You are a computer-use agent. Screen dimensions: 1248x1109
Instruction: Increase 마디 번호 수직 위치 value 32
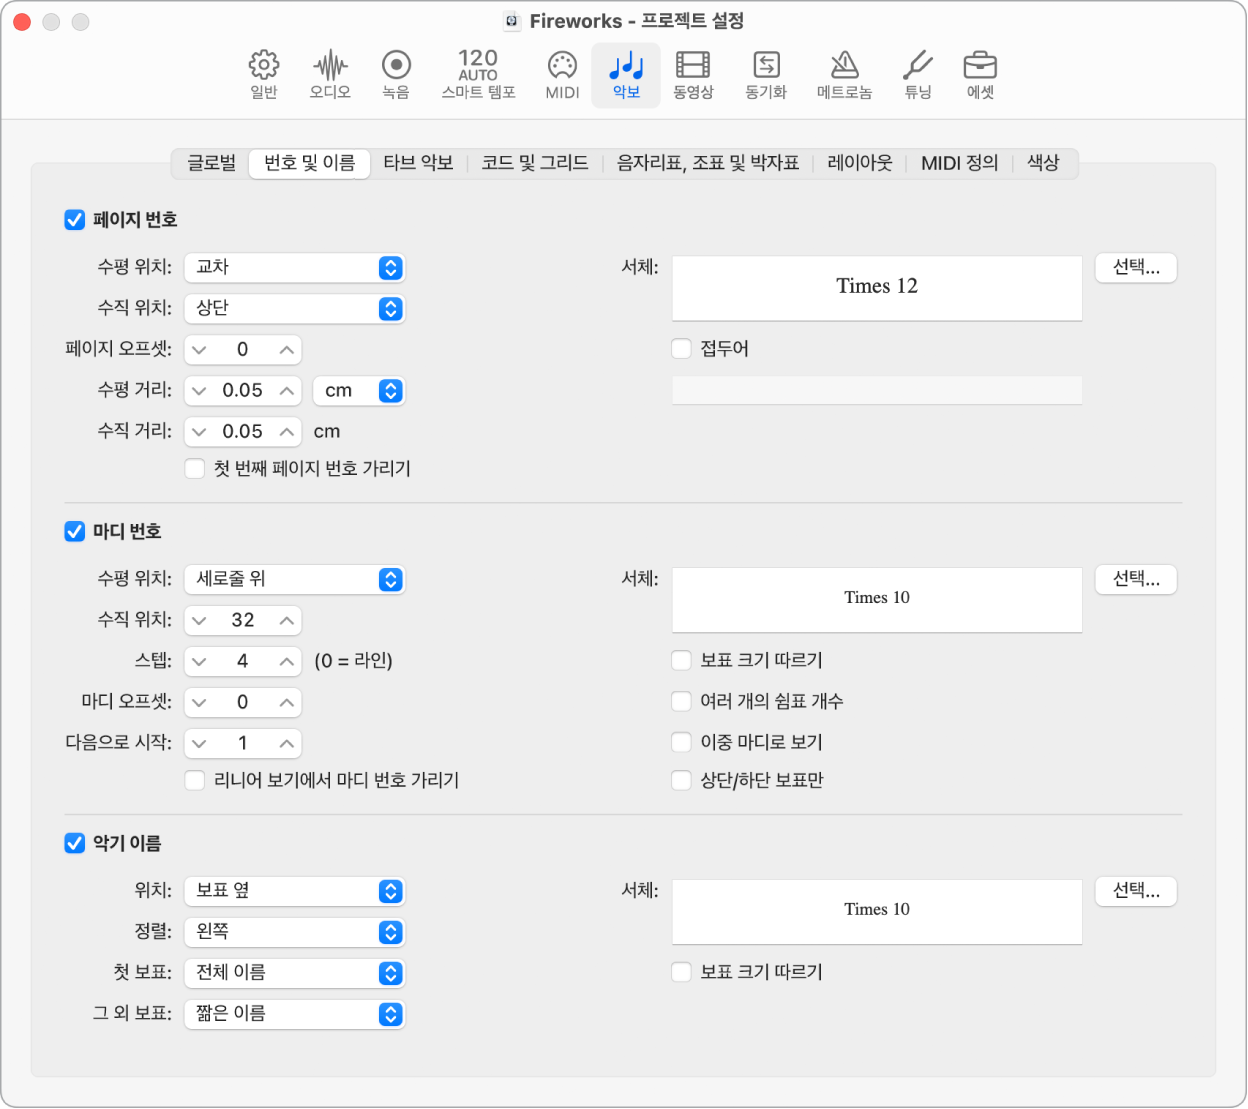click(x=286, y=621)
